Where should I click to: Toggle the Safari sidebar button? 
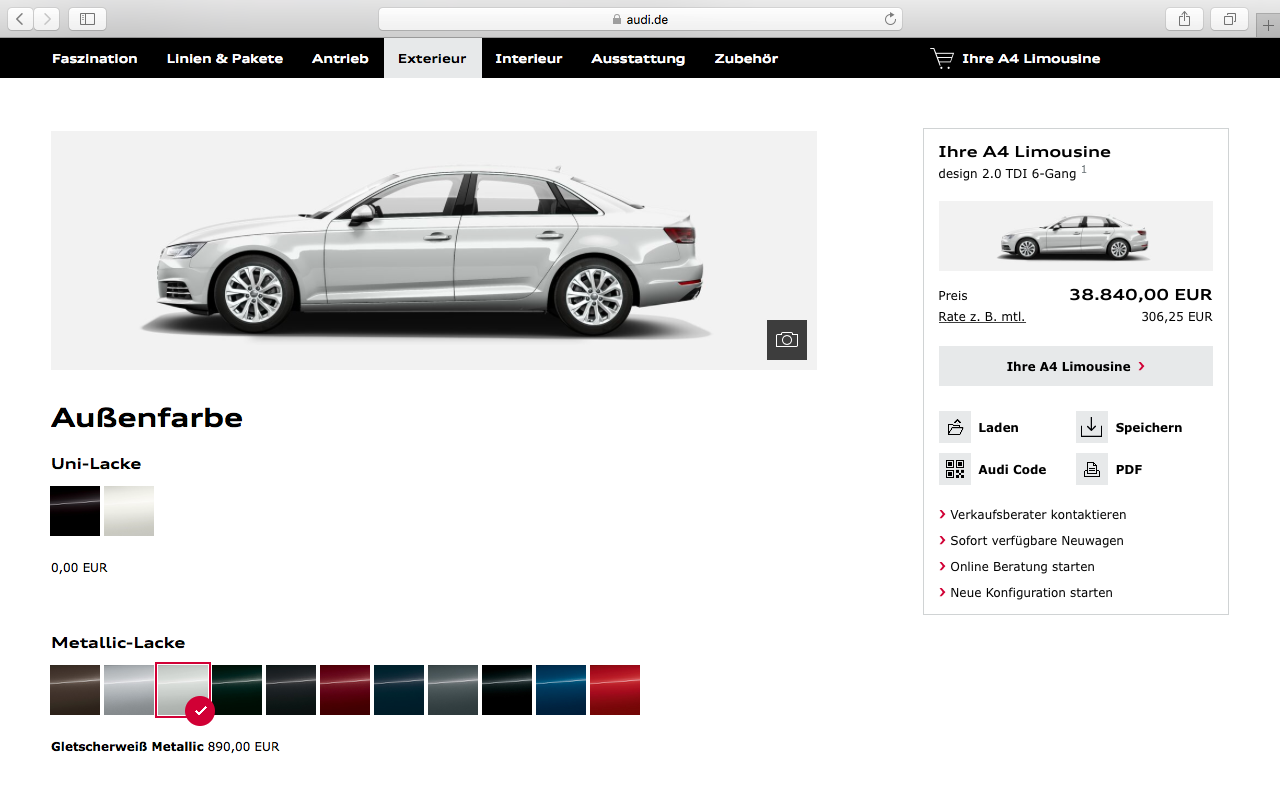tap(88, 19)
